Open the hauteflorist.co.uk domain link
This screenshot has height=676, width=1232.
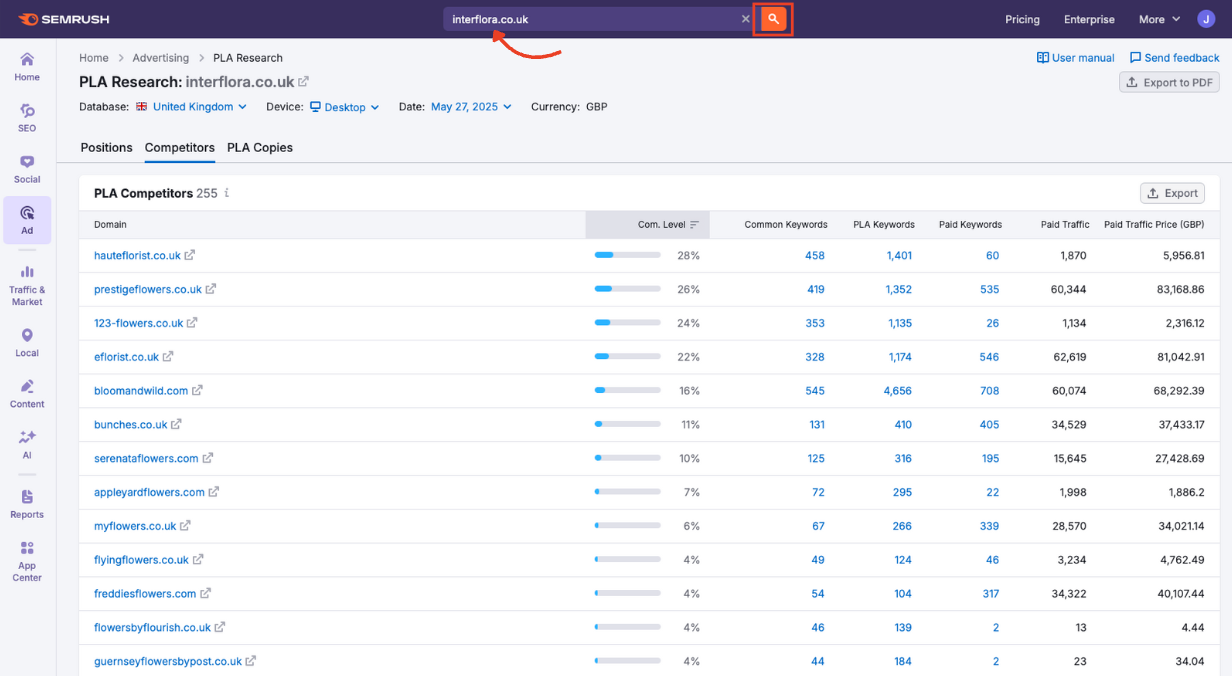[138, 255]
